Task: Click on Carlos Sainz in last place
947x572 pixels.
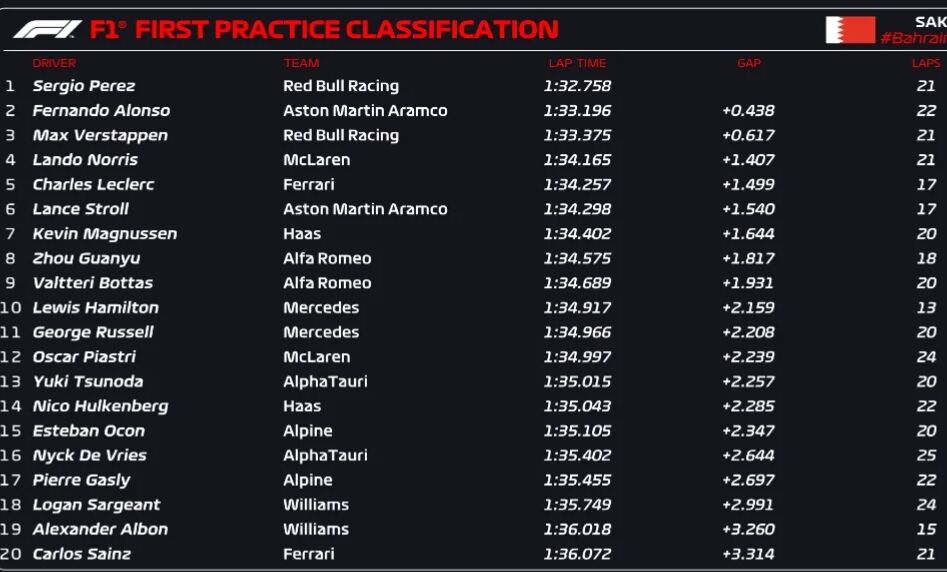Action: tap(82, 554)
